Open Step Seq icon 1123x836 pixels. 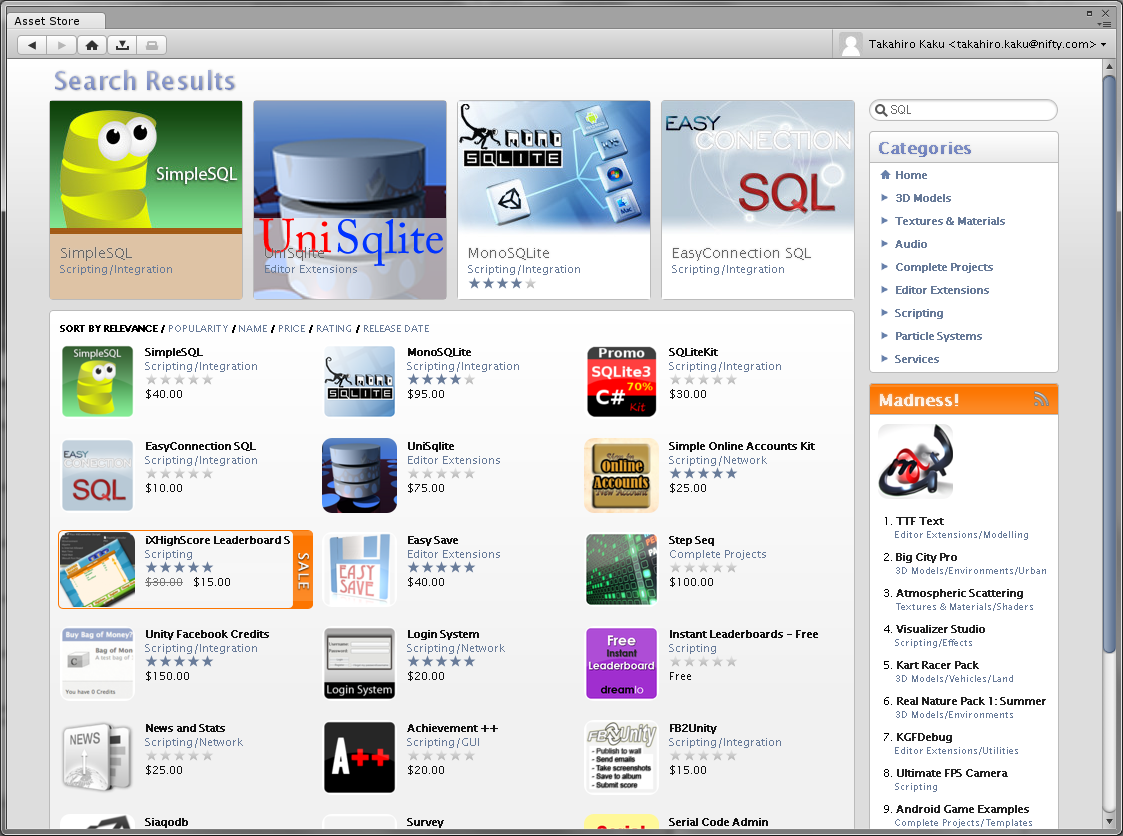[622, 570]
